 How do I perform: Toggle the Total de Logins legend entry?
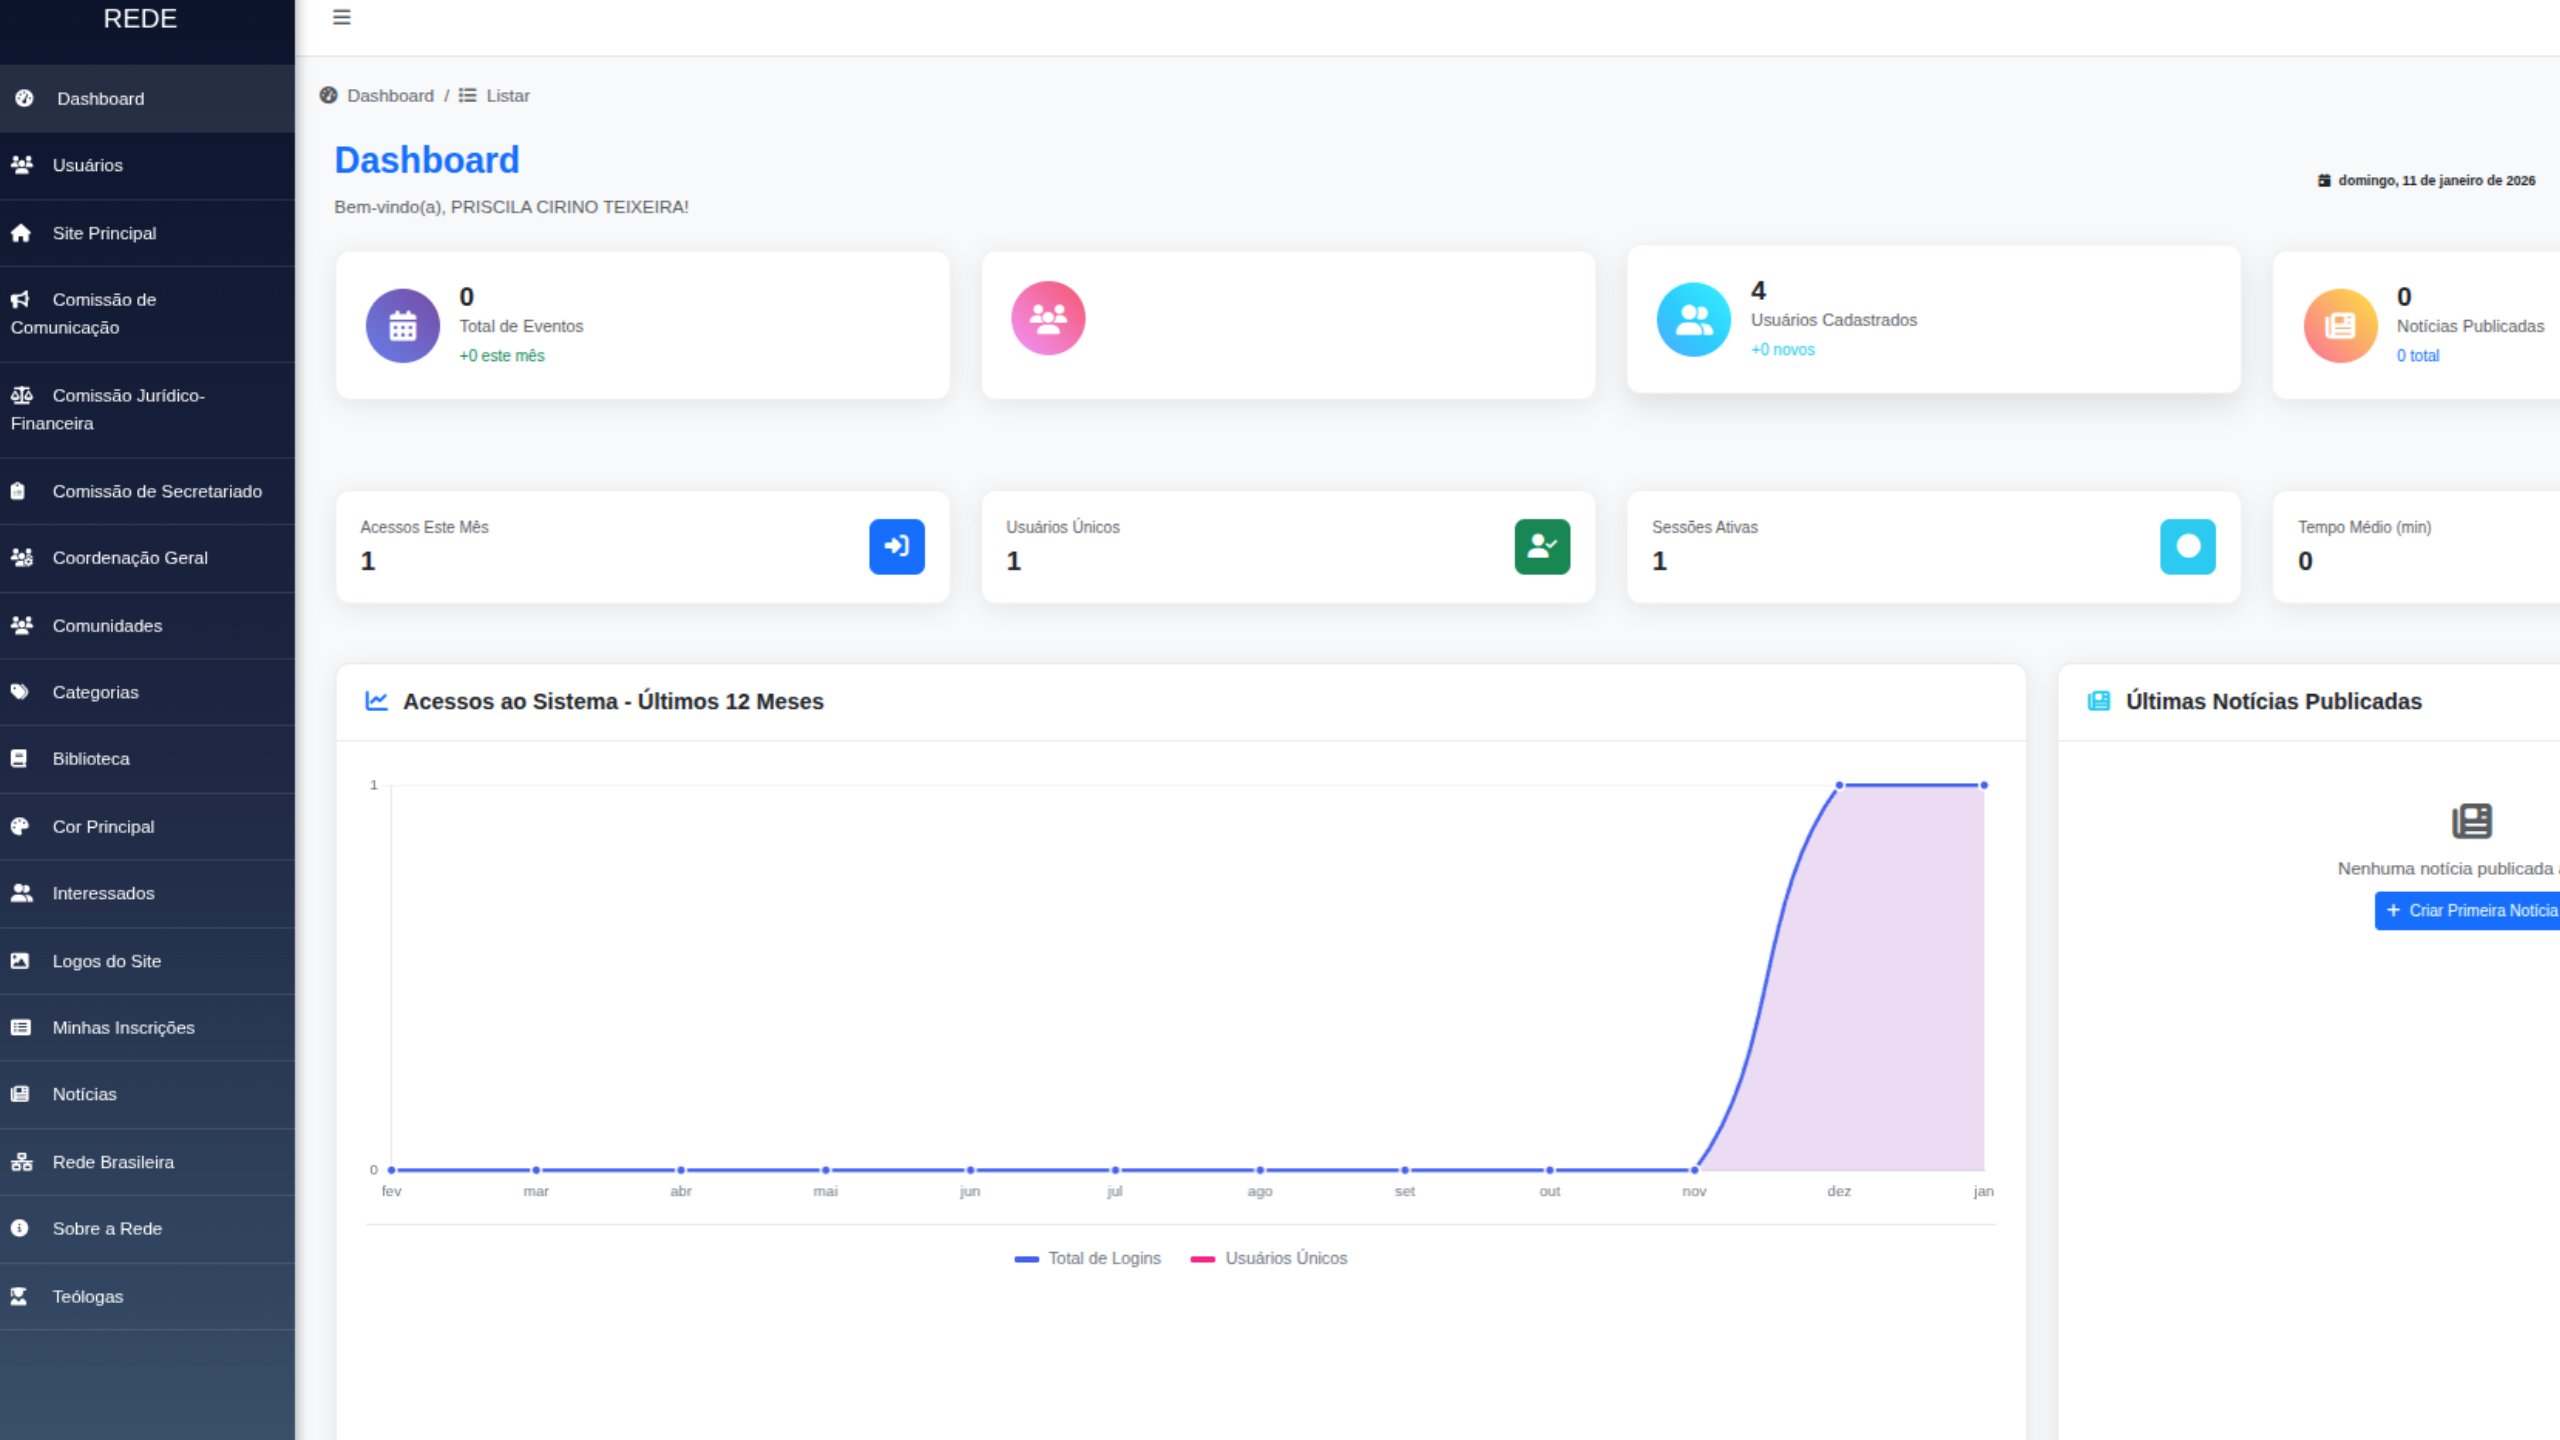pos(1087,1258)
